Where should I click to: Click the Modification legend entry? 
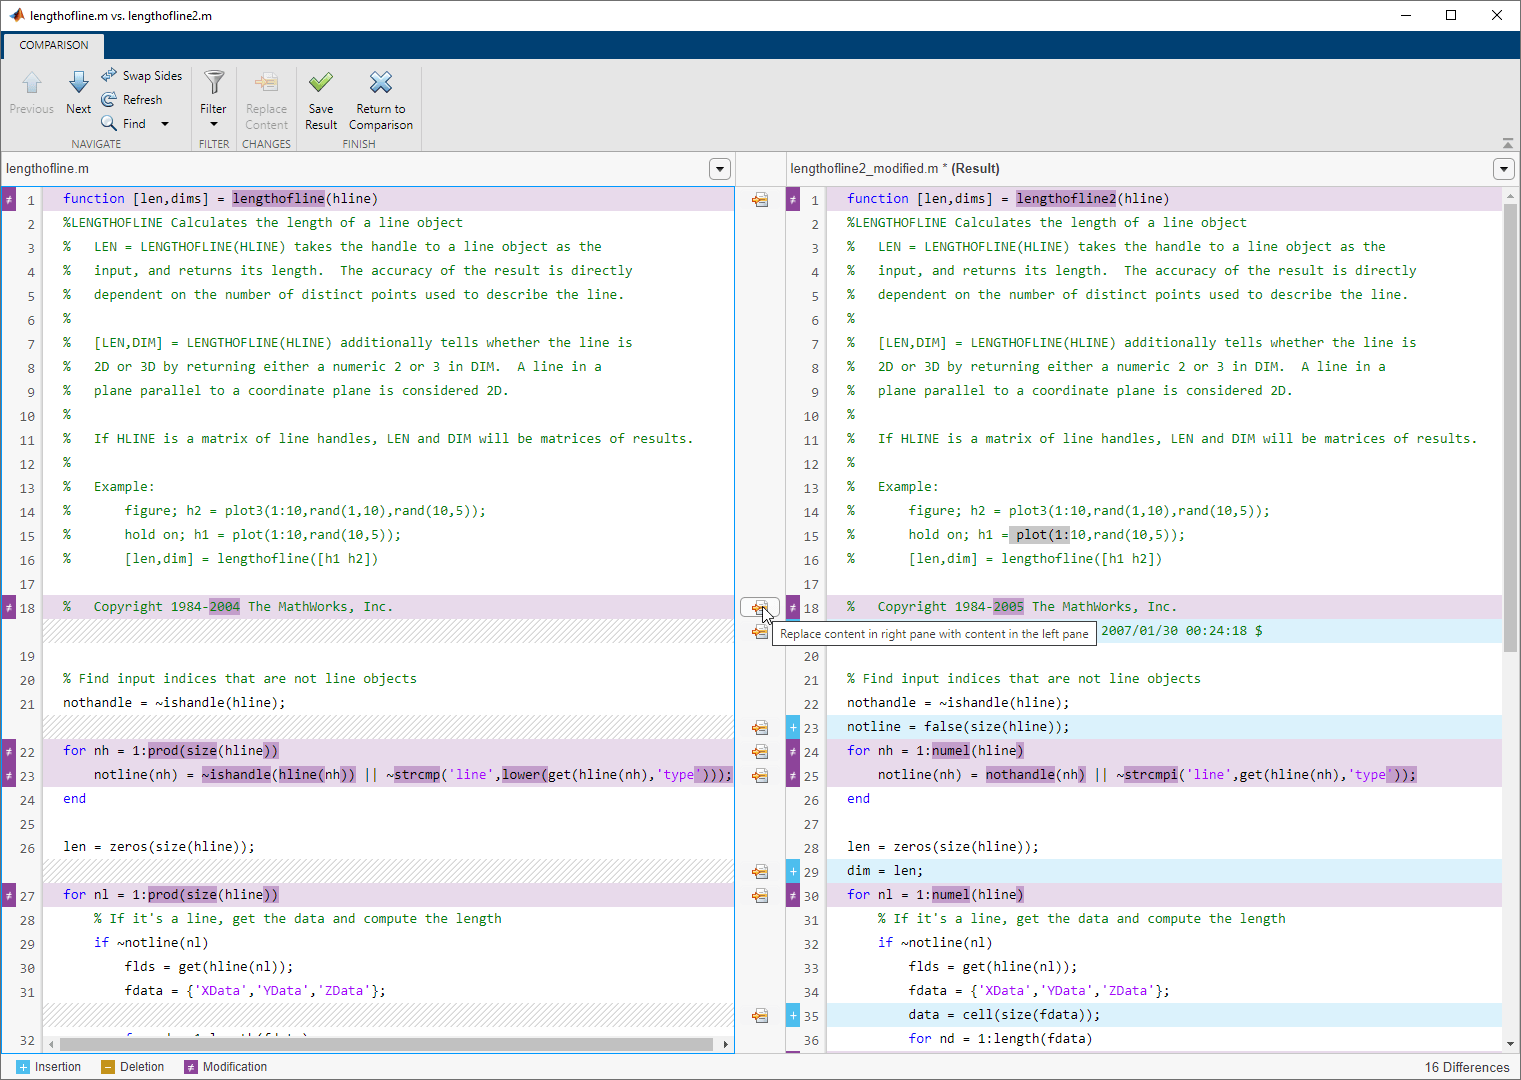click(x=226, y=1067)
